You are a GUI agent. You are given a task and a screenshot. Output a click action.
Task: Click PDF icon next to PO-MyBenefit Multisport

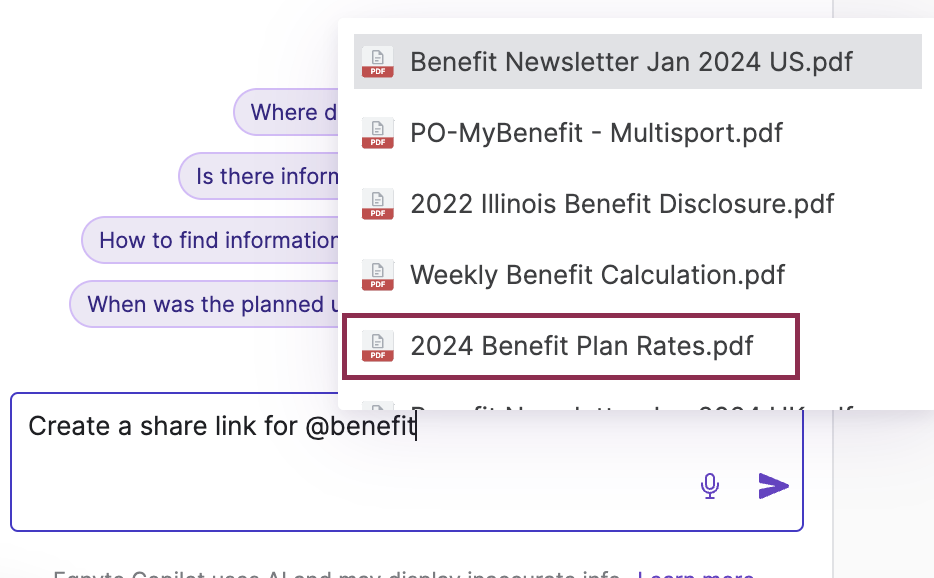point(378,133)
